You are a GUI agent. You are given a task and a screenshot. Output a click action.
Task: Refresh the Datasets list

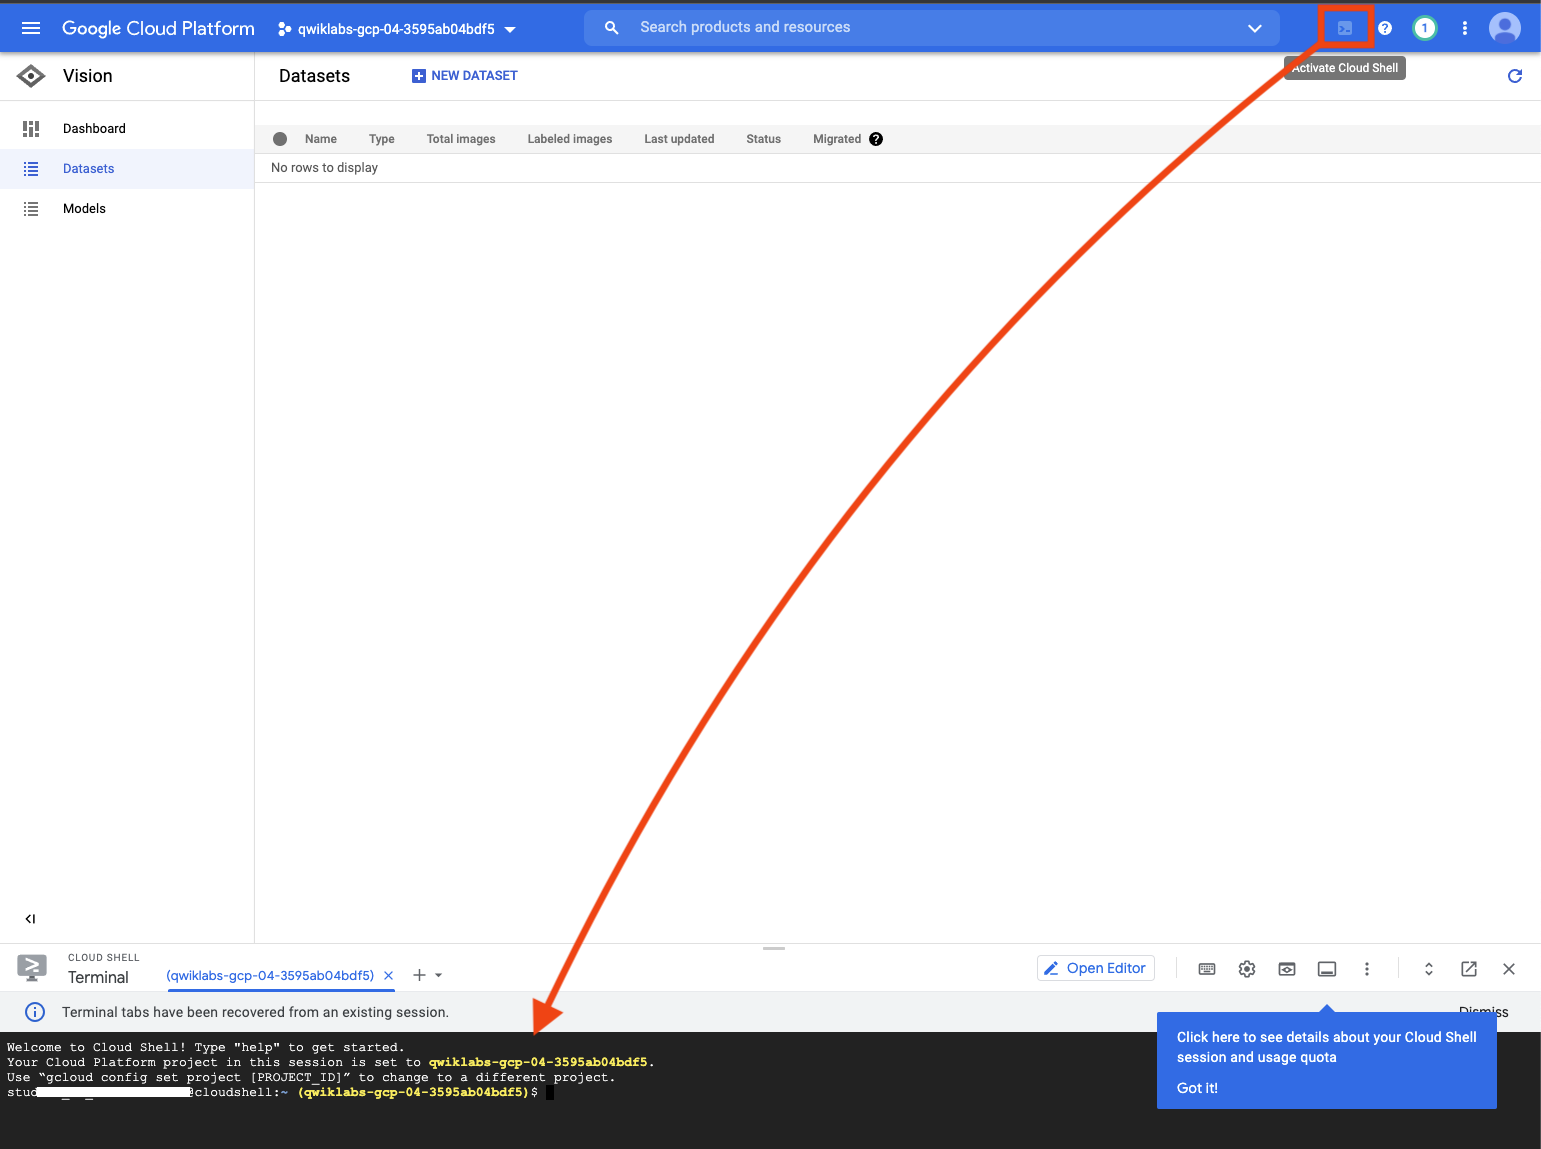[1515, 76]
